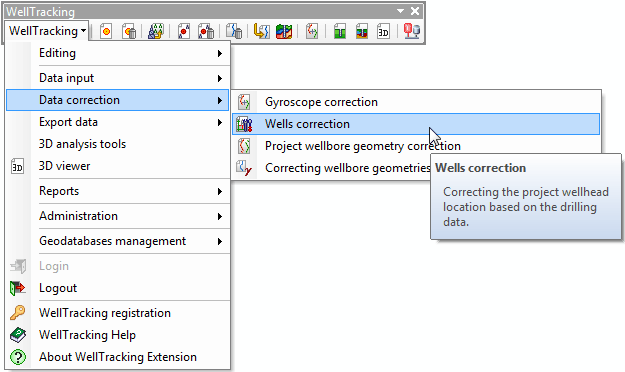This screenshot has height=372, width=625.
Task: Expand the Editing submenu arrow
Action: [x=220, y=53]
